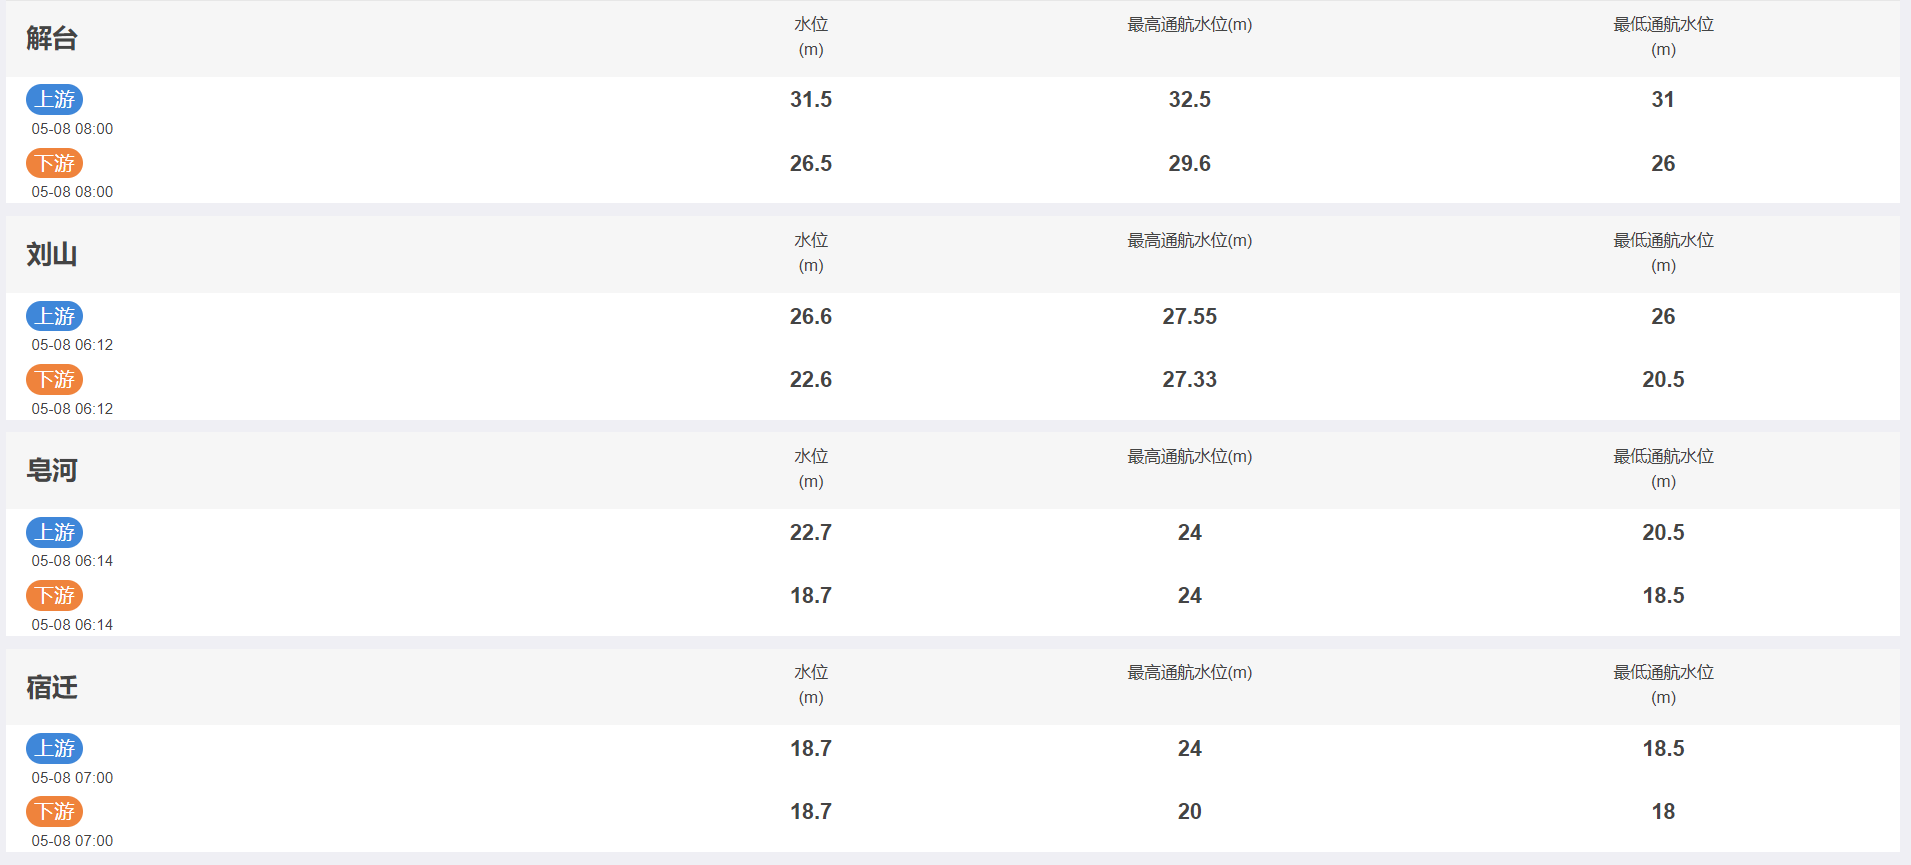Viewport: 1911px width, 865px height.
Task: Click the 上游 badge under 解台
Action: (x=55, y=99)
